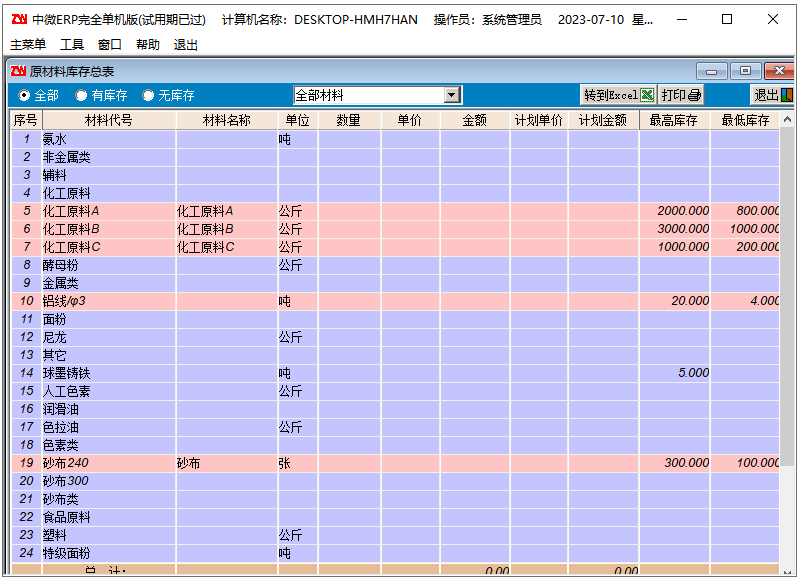Click the 金额 column header

475,120
